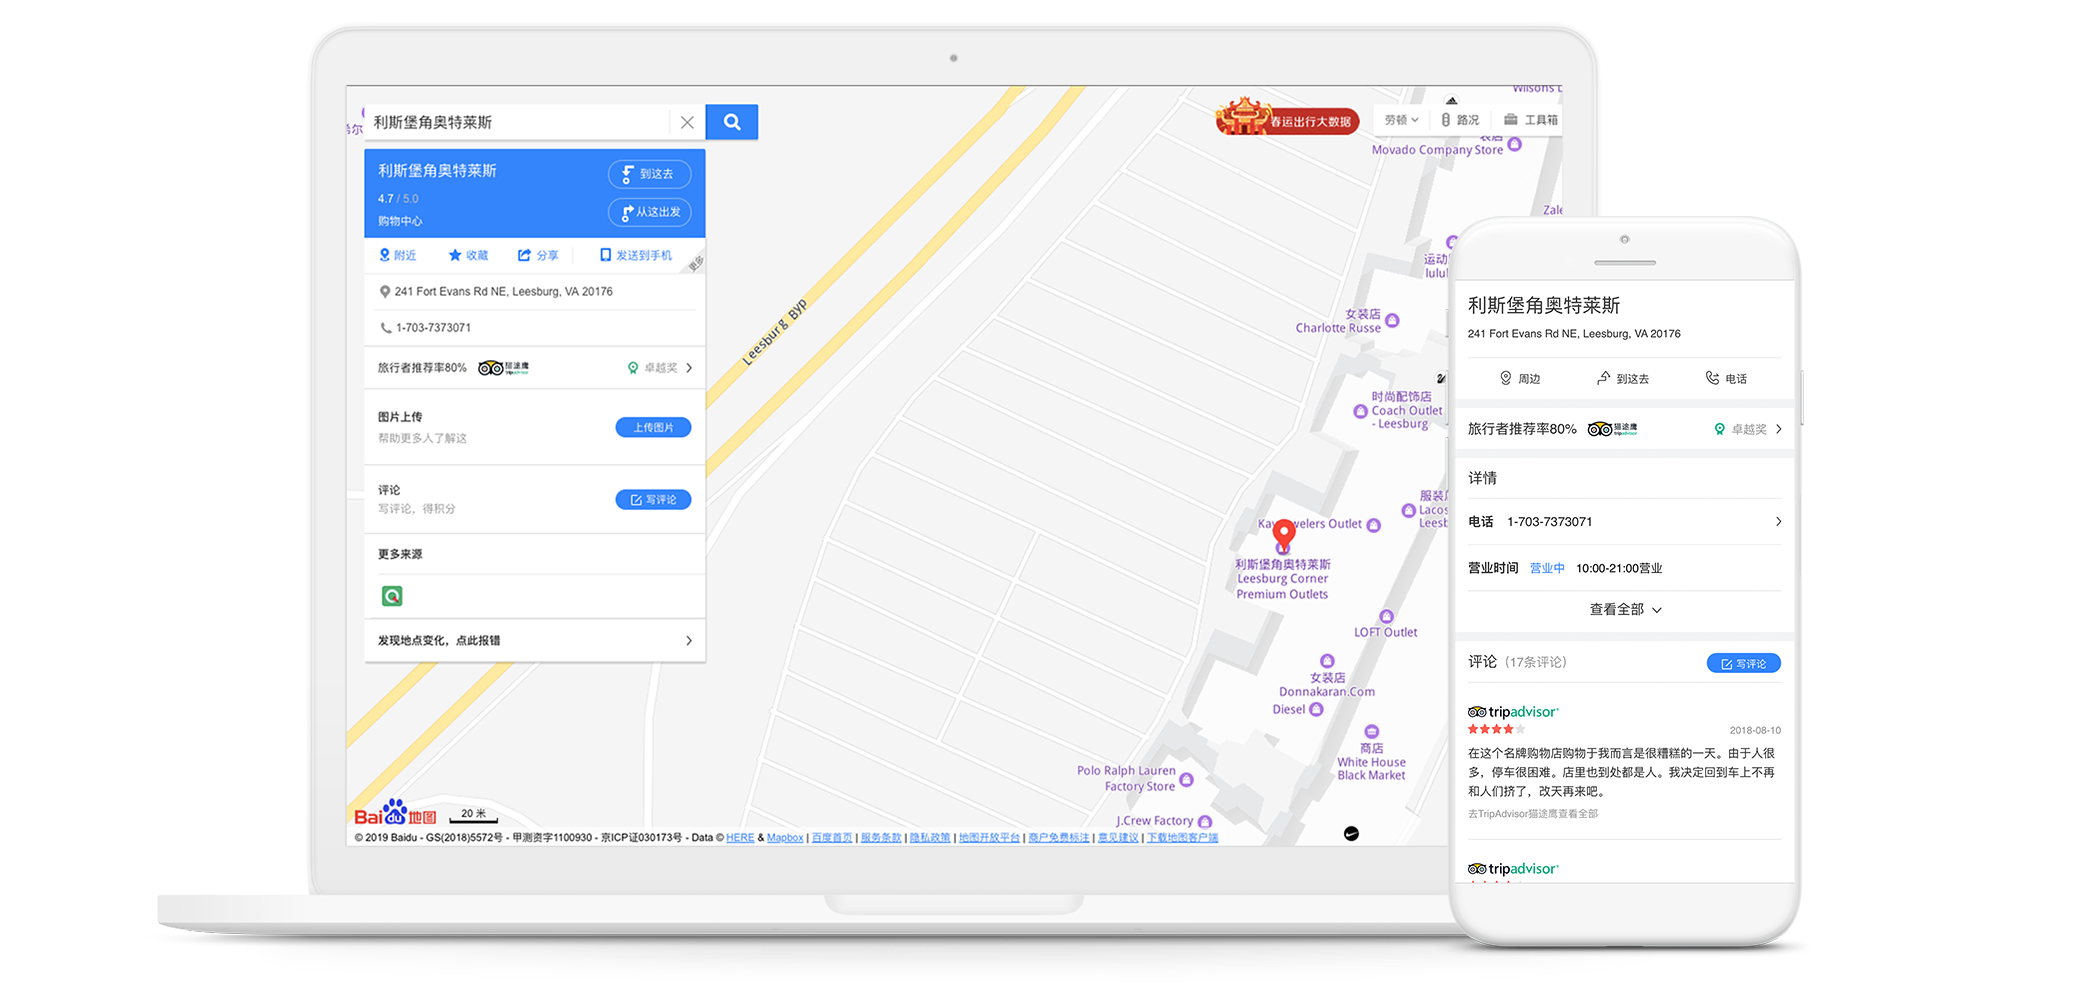Tap the 周边 nearby tab on phone
This screenshot has height=1000, width=2100.
tap(1520, 379)
